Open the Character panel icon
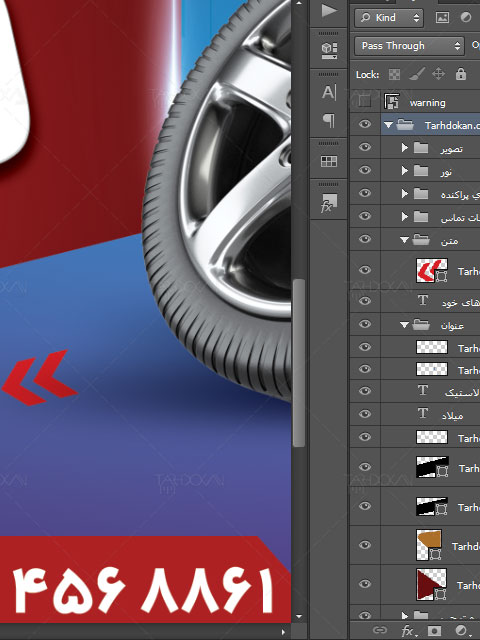 (329, 92)
